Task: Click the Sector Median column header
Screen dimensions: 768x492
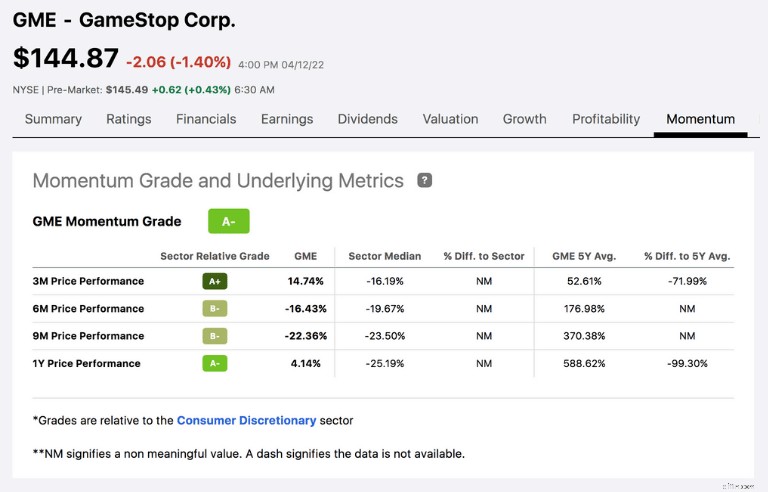Action: point(385,256)
